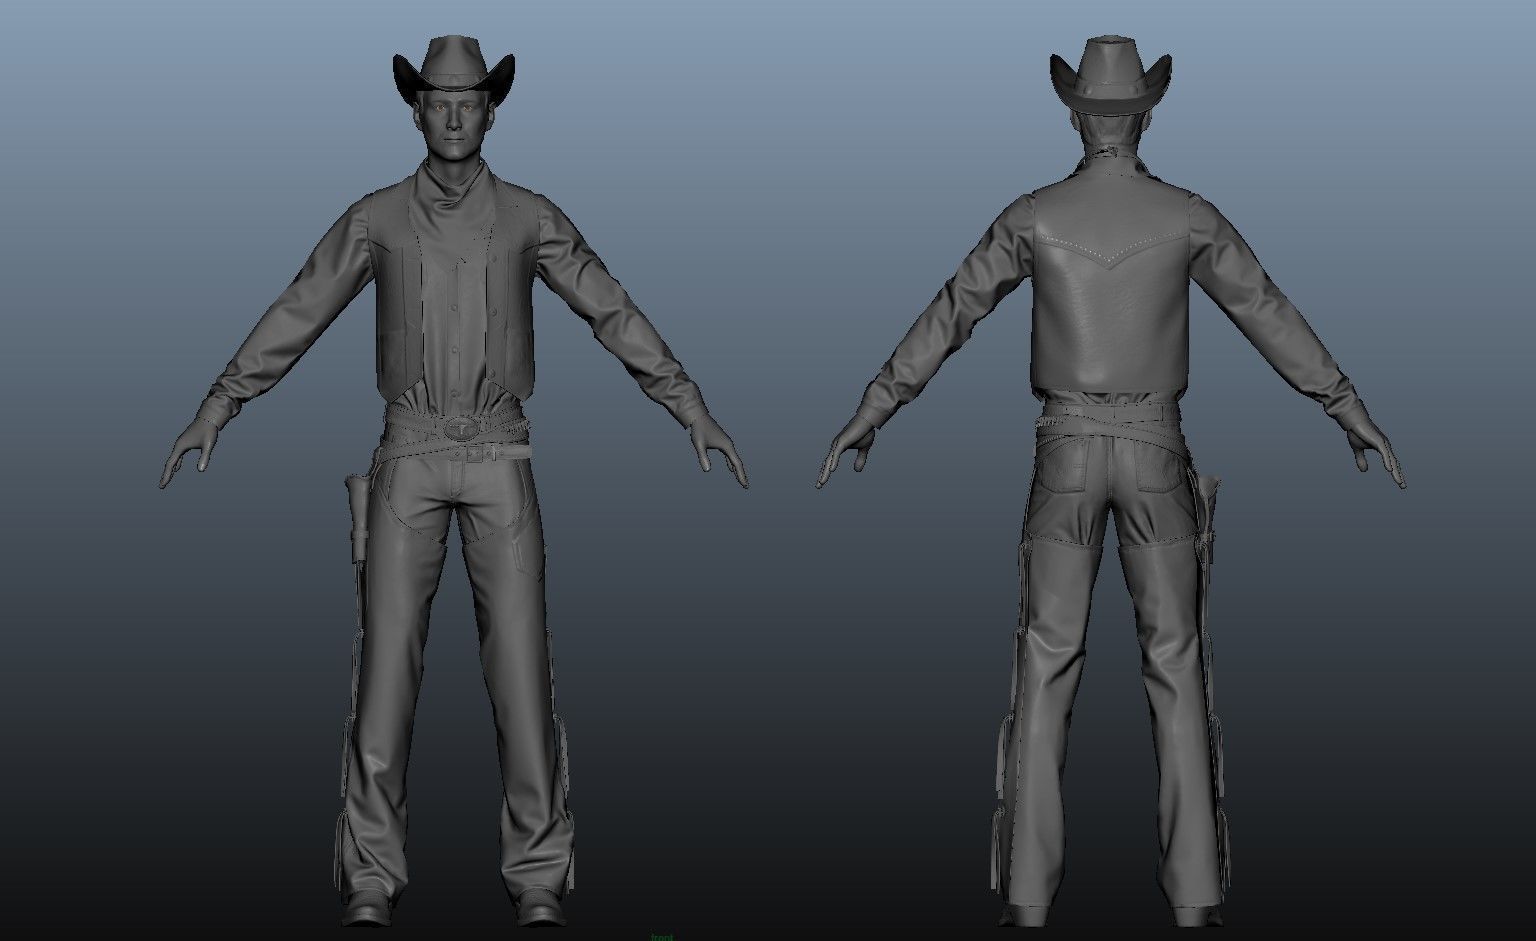Click the face of the front-view cowboy
This screenshot has width=1536, height=941.
click(x=454, y=123)
